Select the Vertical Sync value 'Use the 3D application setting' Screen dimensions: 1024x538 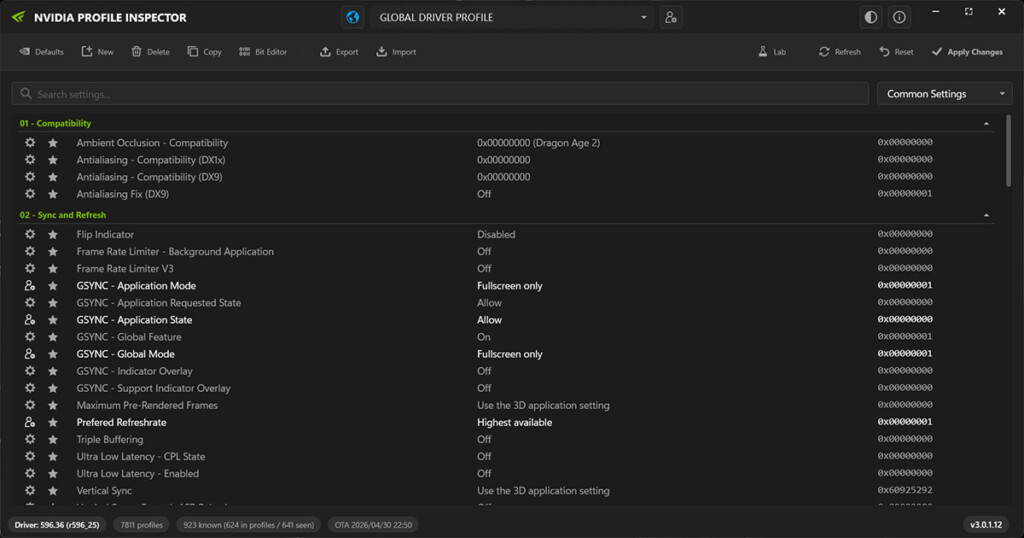pyautogui.click(x=543, y=490)
